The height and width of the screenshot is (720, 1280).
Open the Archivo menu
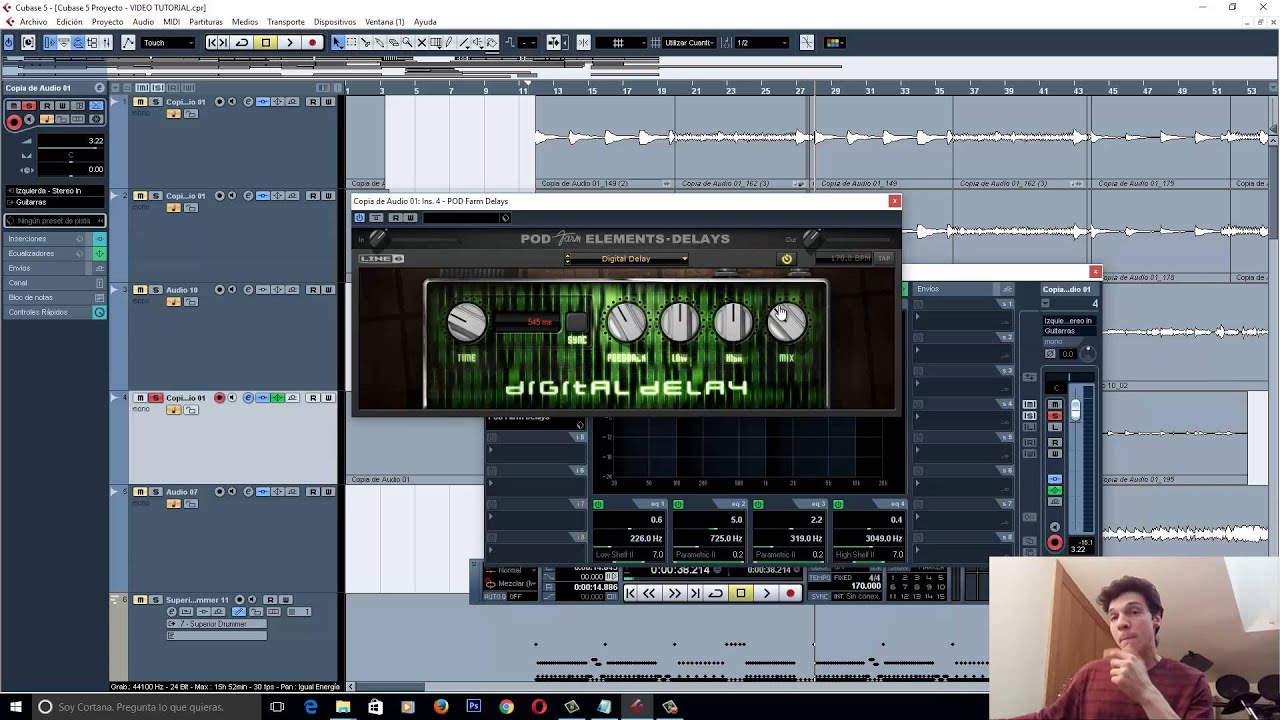(33, 22)
